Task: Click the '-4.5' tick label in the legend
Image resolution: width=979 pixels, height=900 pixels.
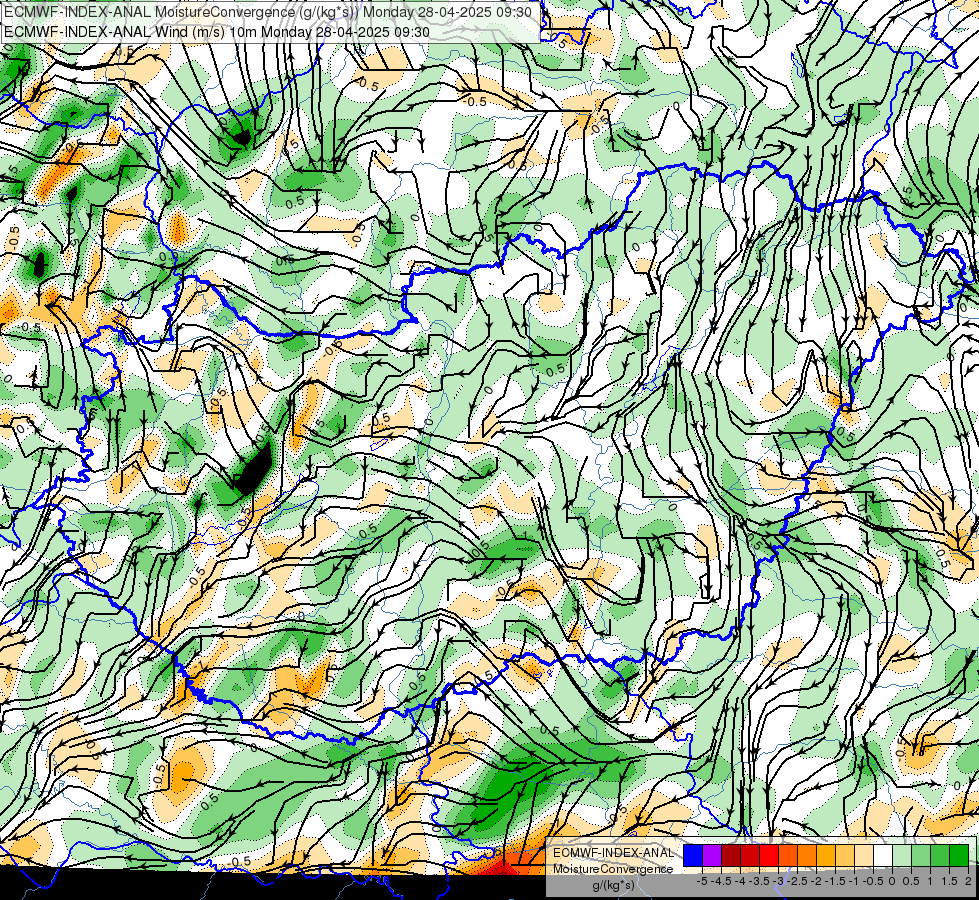Action: [x=721, y=881]
